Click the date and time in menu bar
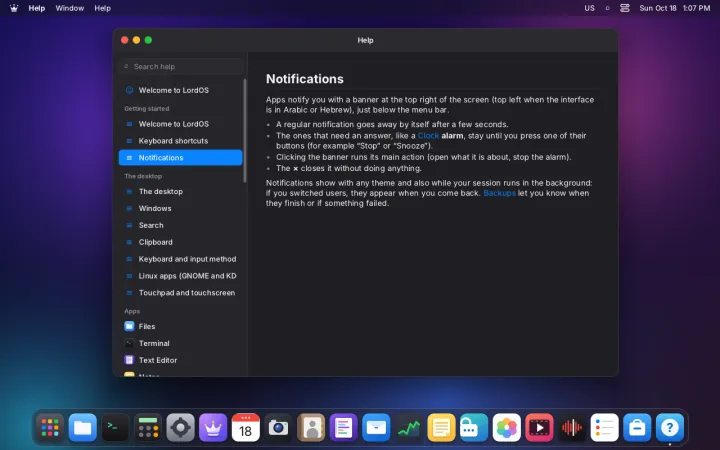This screenshot has height=450, width=720. point(675,8)
